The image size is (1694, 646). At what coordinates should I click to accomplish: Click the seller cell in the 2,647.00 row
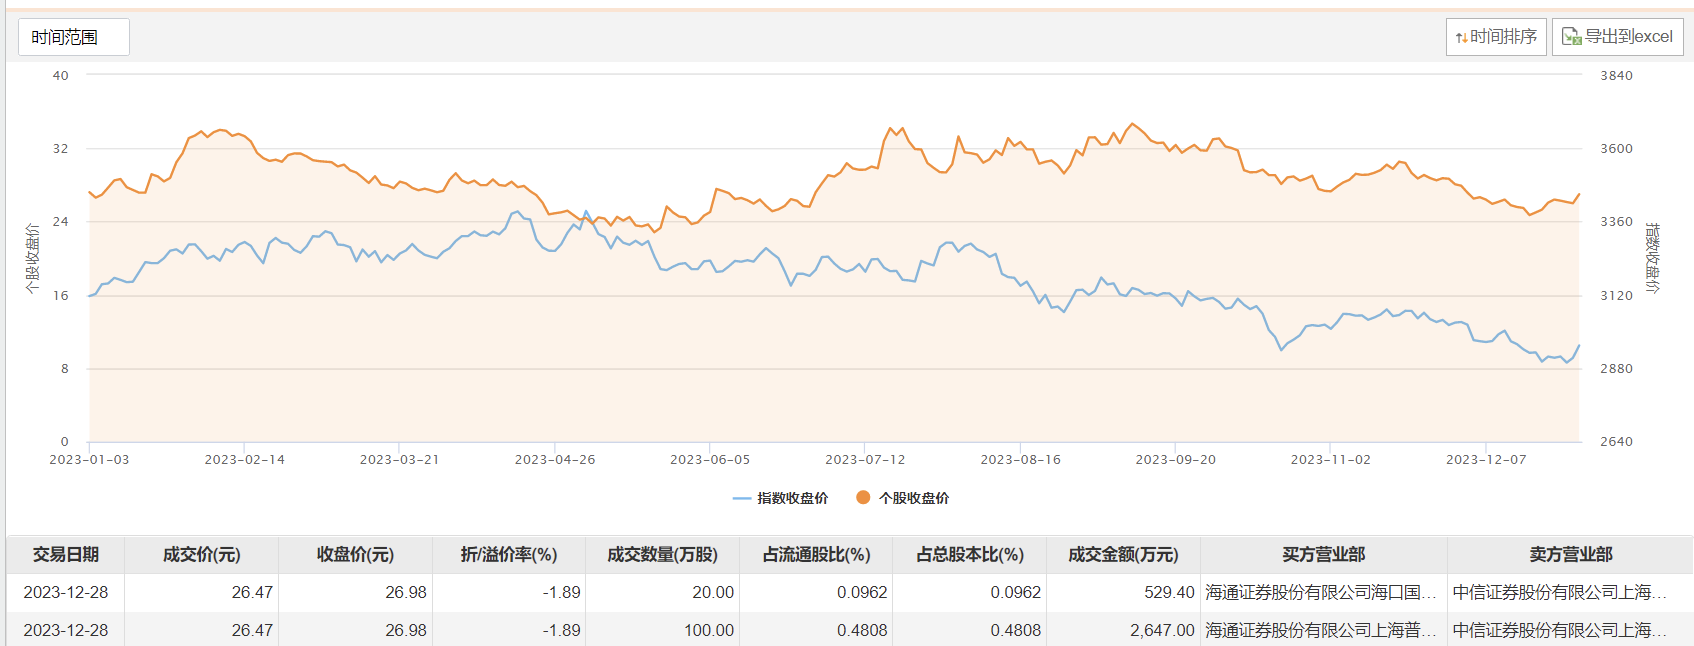click(x=1570, y=630)
